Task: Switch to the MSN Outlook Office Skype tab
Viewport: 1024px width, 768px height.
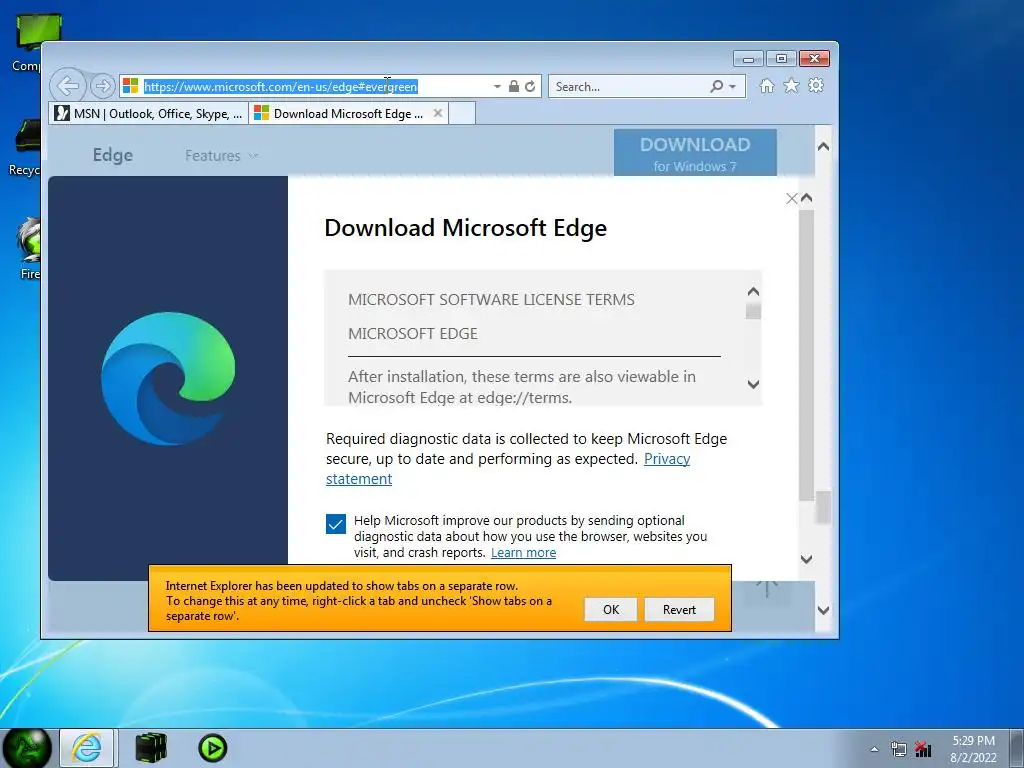Action: (x=149, y=113)
